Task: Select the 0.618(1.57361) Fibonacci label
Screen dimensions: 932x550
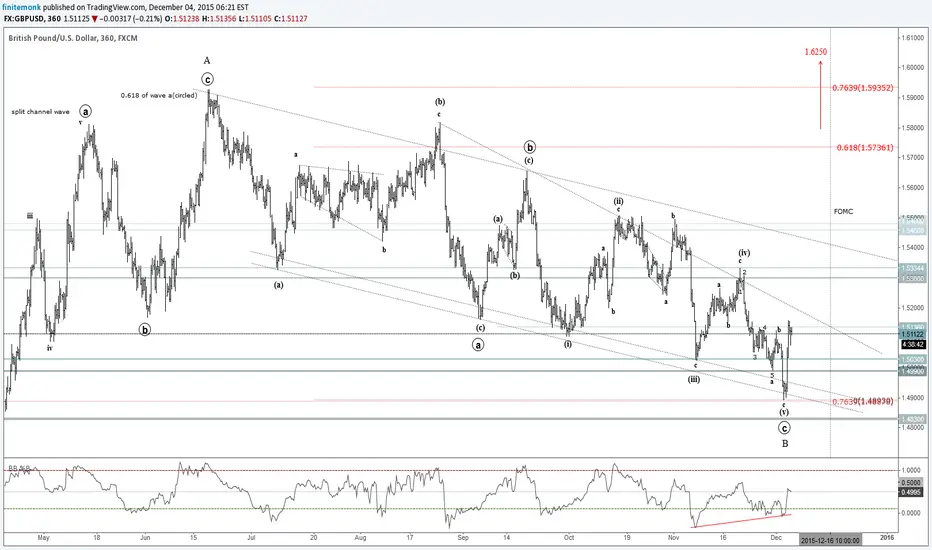Action: point(864,147)
